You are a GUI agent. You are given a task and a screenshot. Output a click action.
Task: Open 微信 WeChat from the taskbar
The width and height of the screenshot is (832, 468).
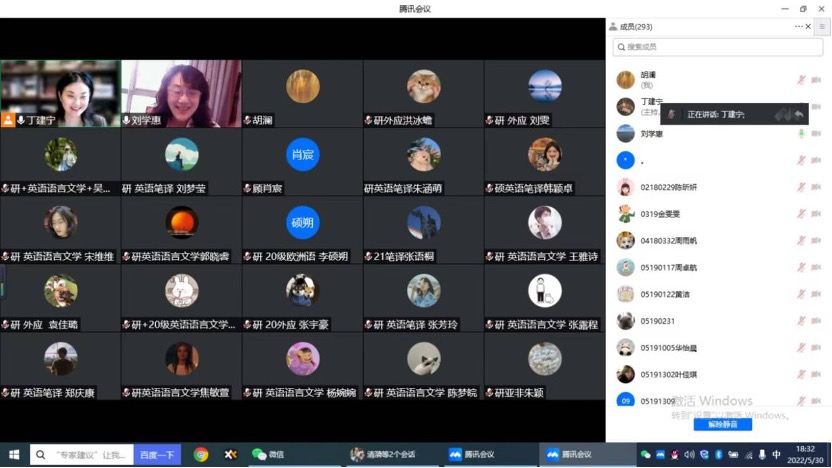pyautogui.click(x=268, y=454)
